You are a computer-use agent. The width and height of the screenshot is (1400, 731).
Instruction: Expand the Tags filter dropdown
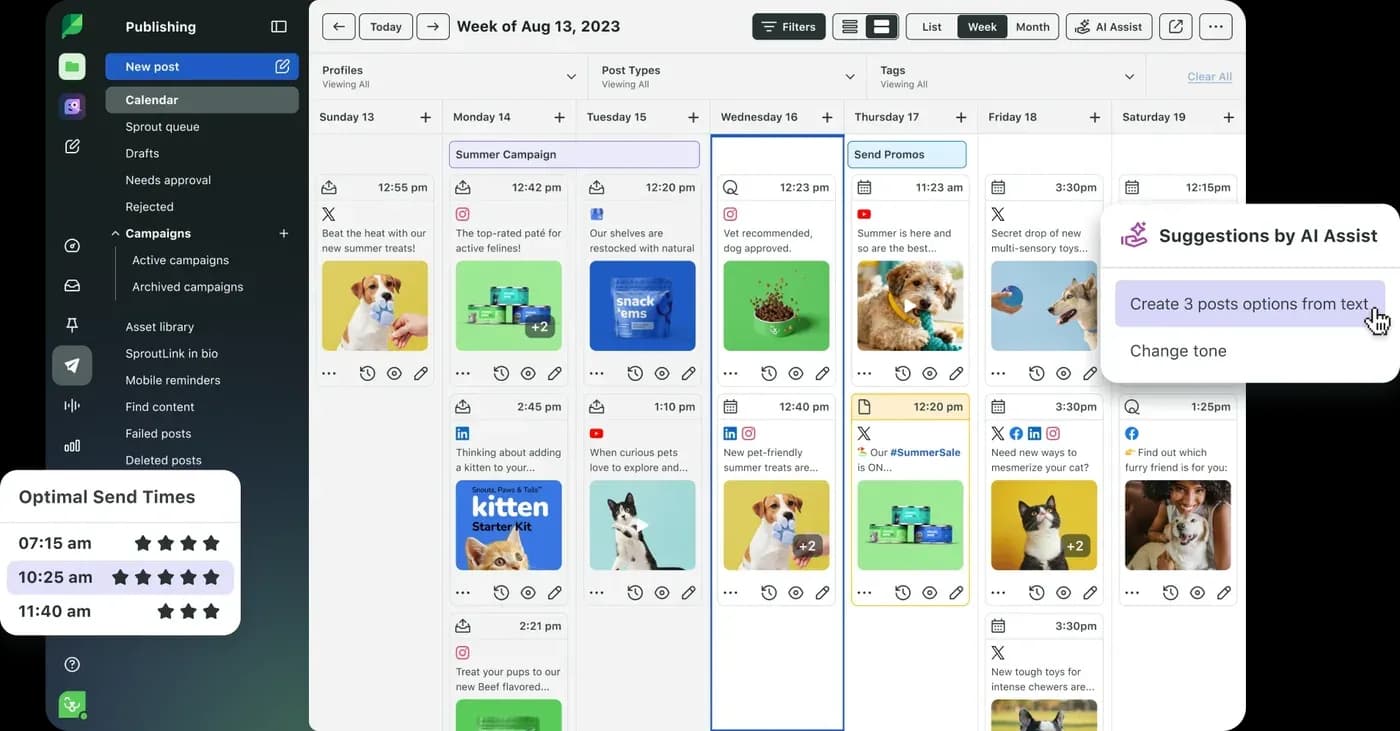coord(1129,77)
